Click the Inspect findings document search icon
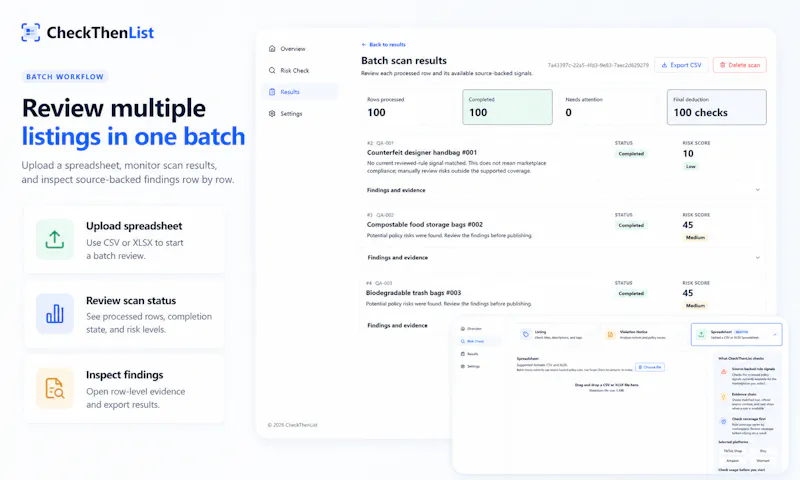The width and height of the screenshot is (800, 480). tap(55, 388)
